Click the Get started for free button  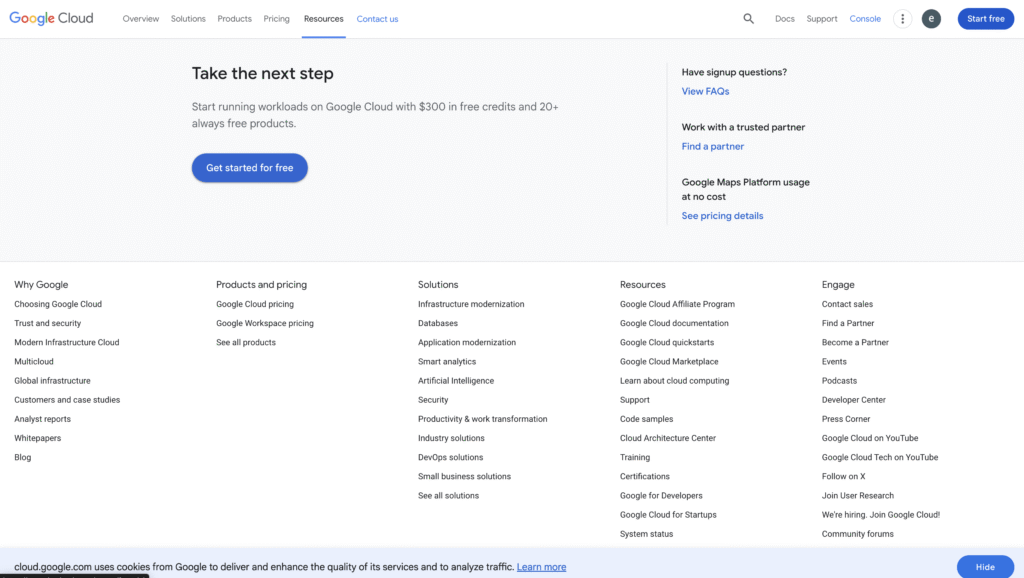tap(250, 168)
